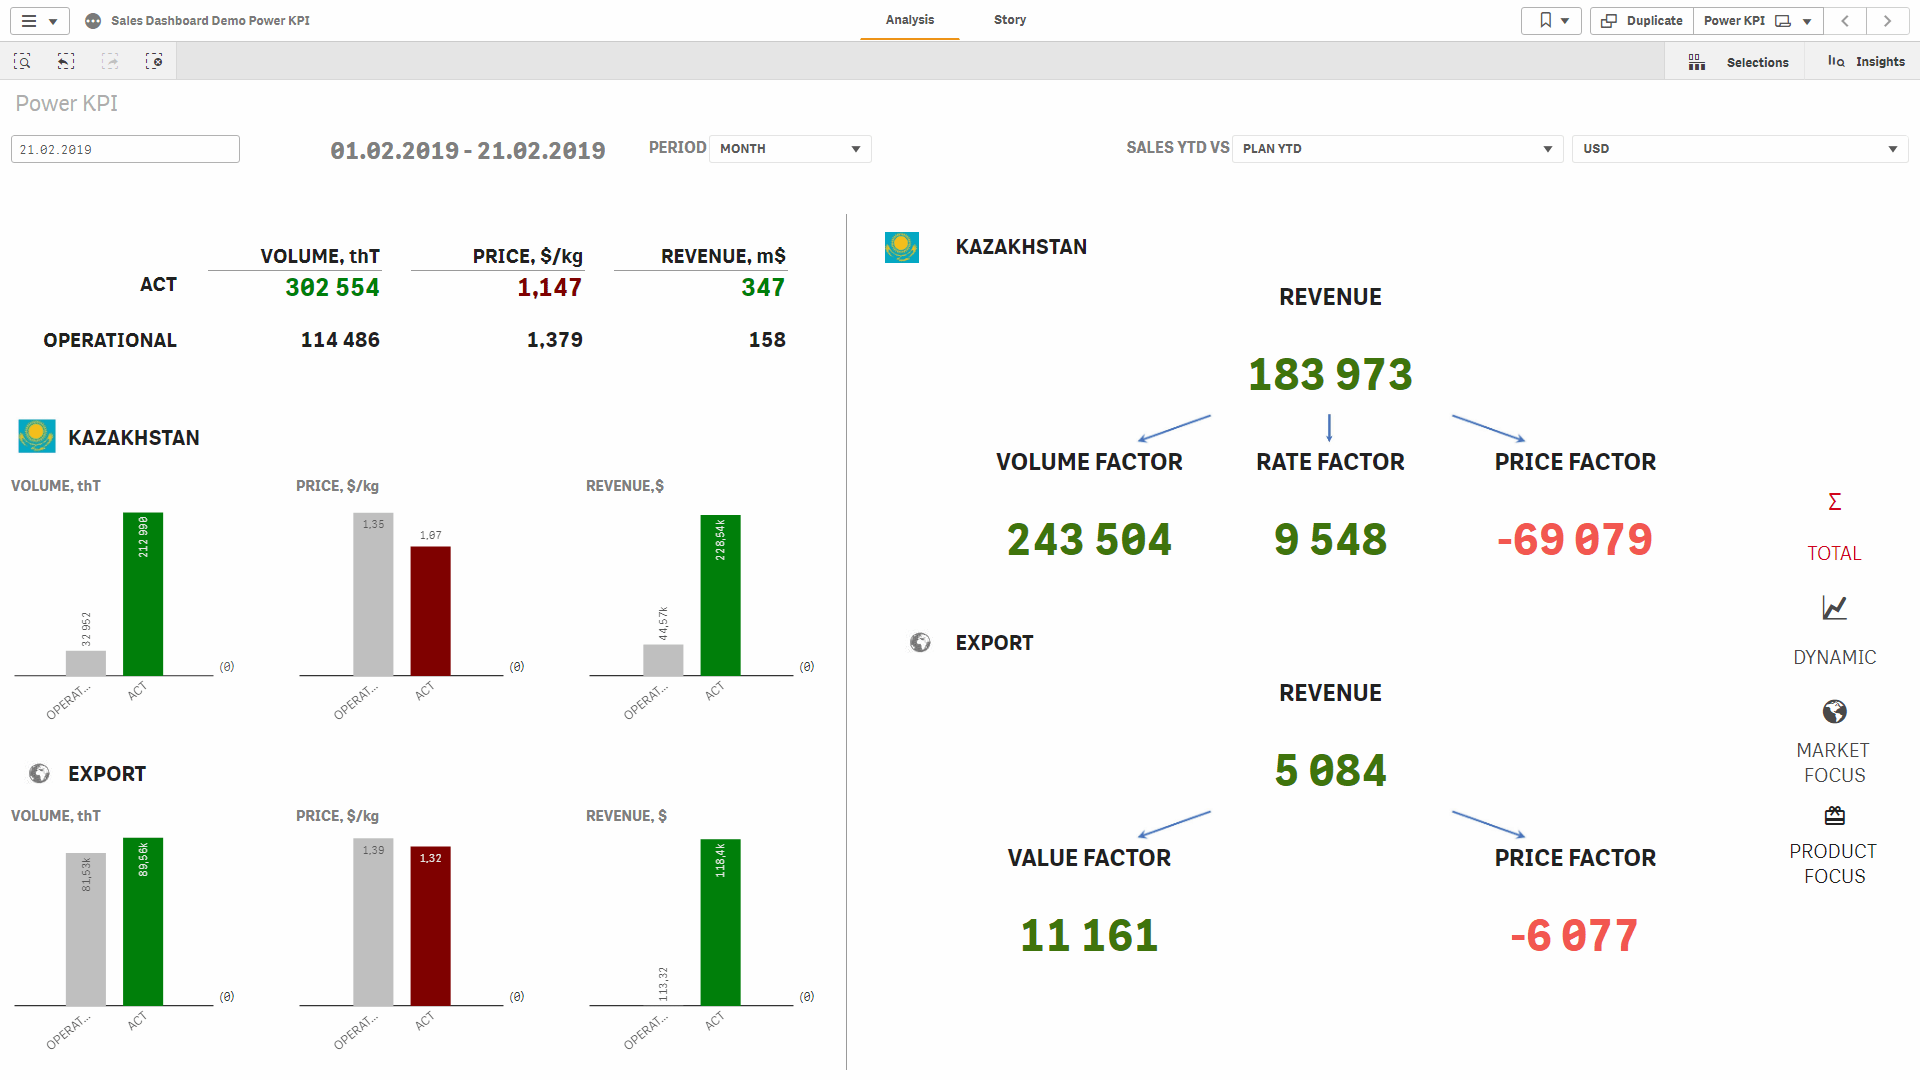1920x1080 pixels.
Task: Click the Duplicate sheet button
Action: 1642,20
